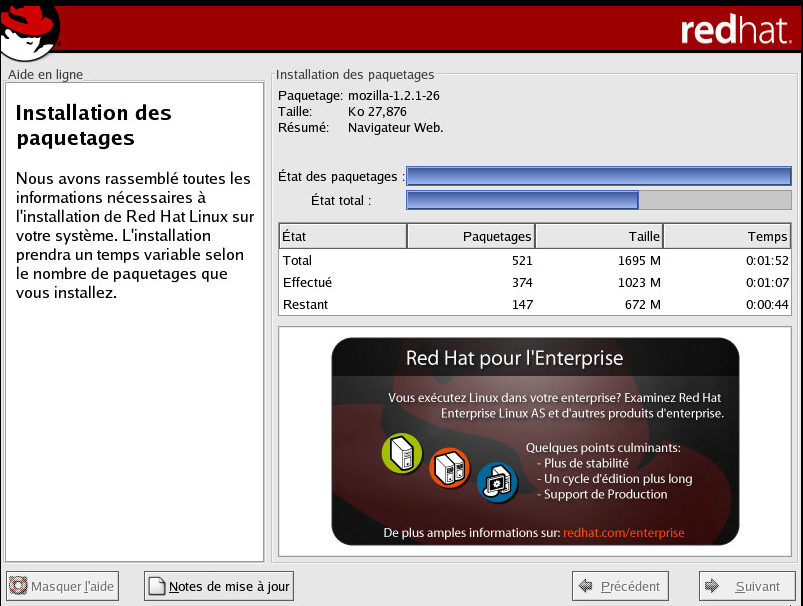803x606 pixels.
Task: Click the État des paquetages progress bar
Action: pyautogui.click(x=599, y=176)
